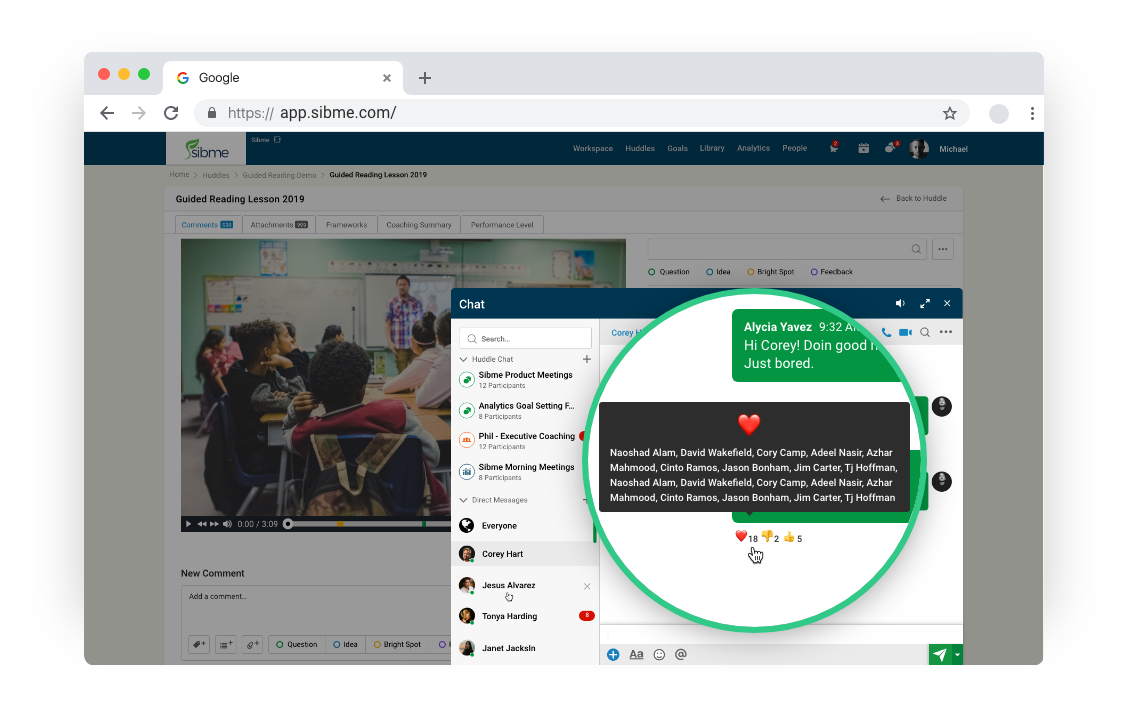1128x705 pixels.
Task: Click Michael's profile photo in the header
Action: (919, 149)
